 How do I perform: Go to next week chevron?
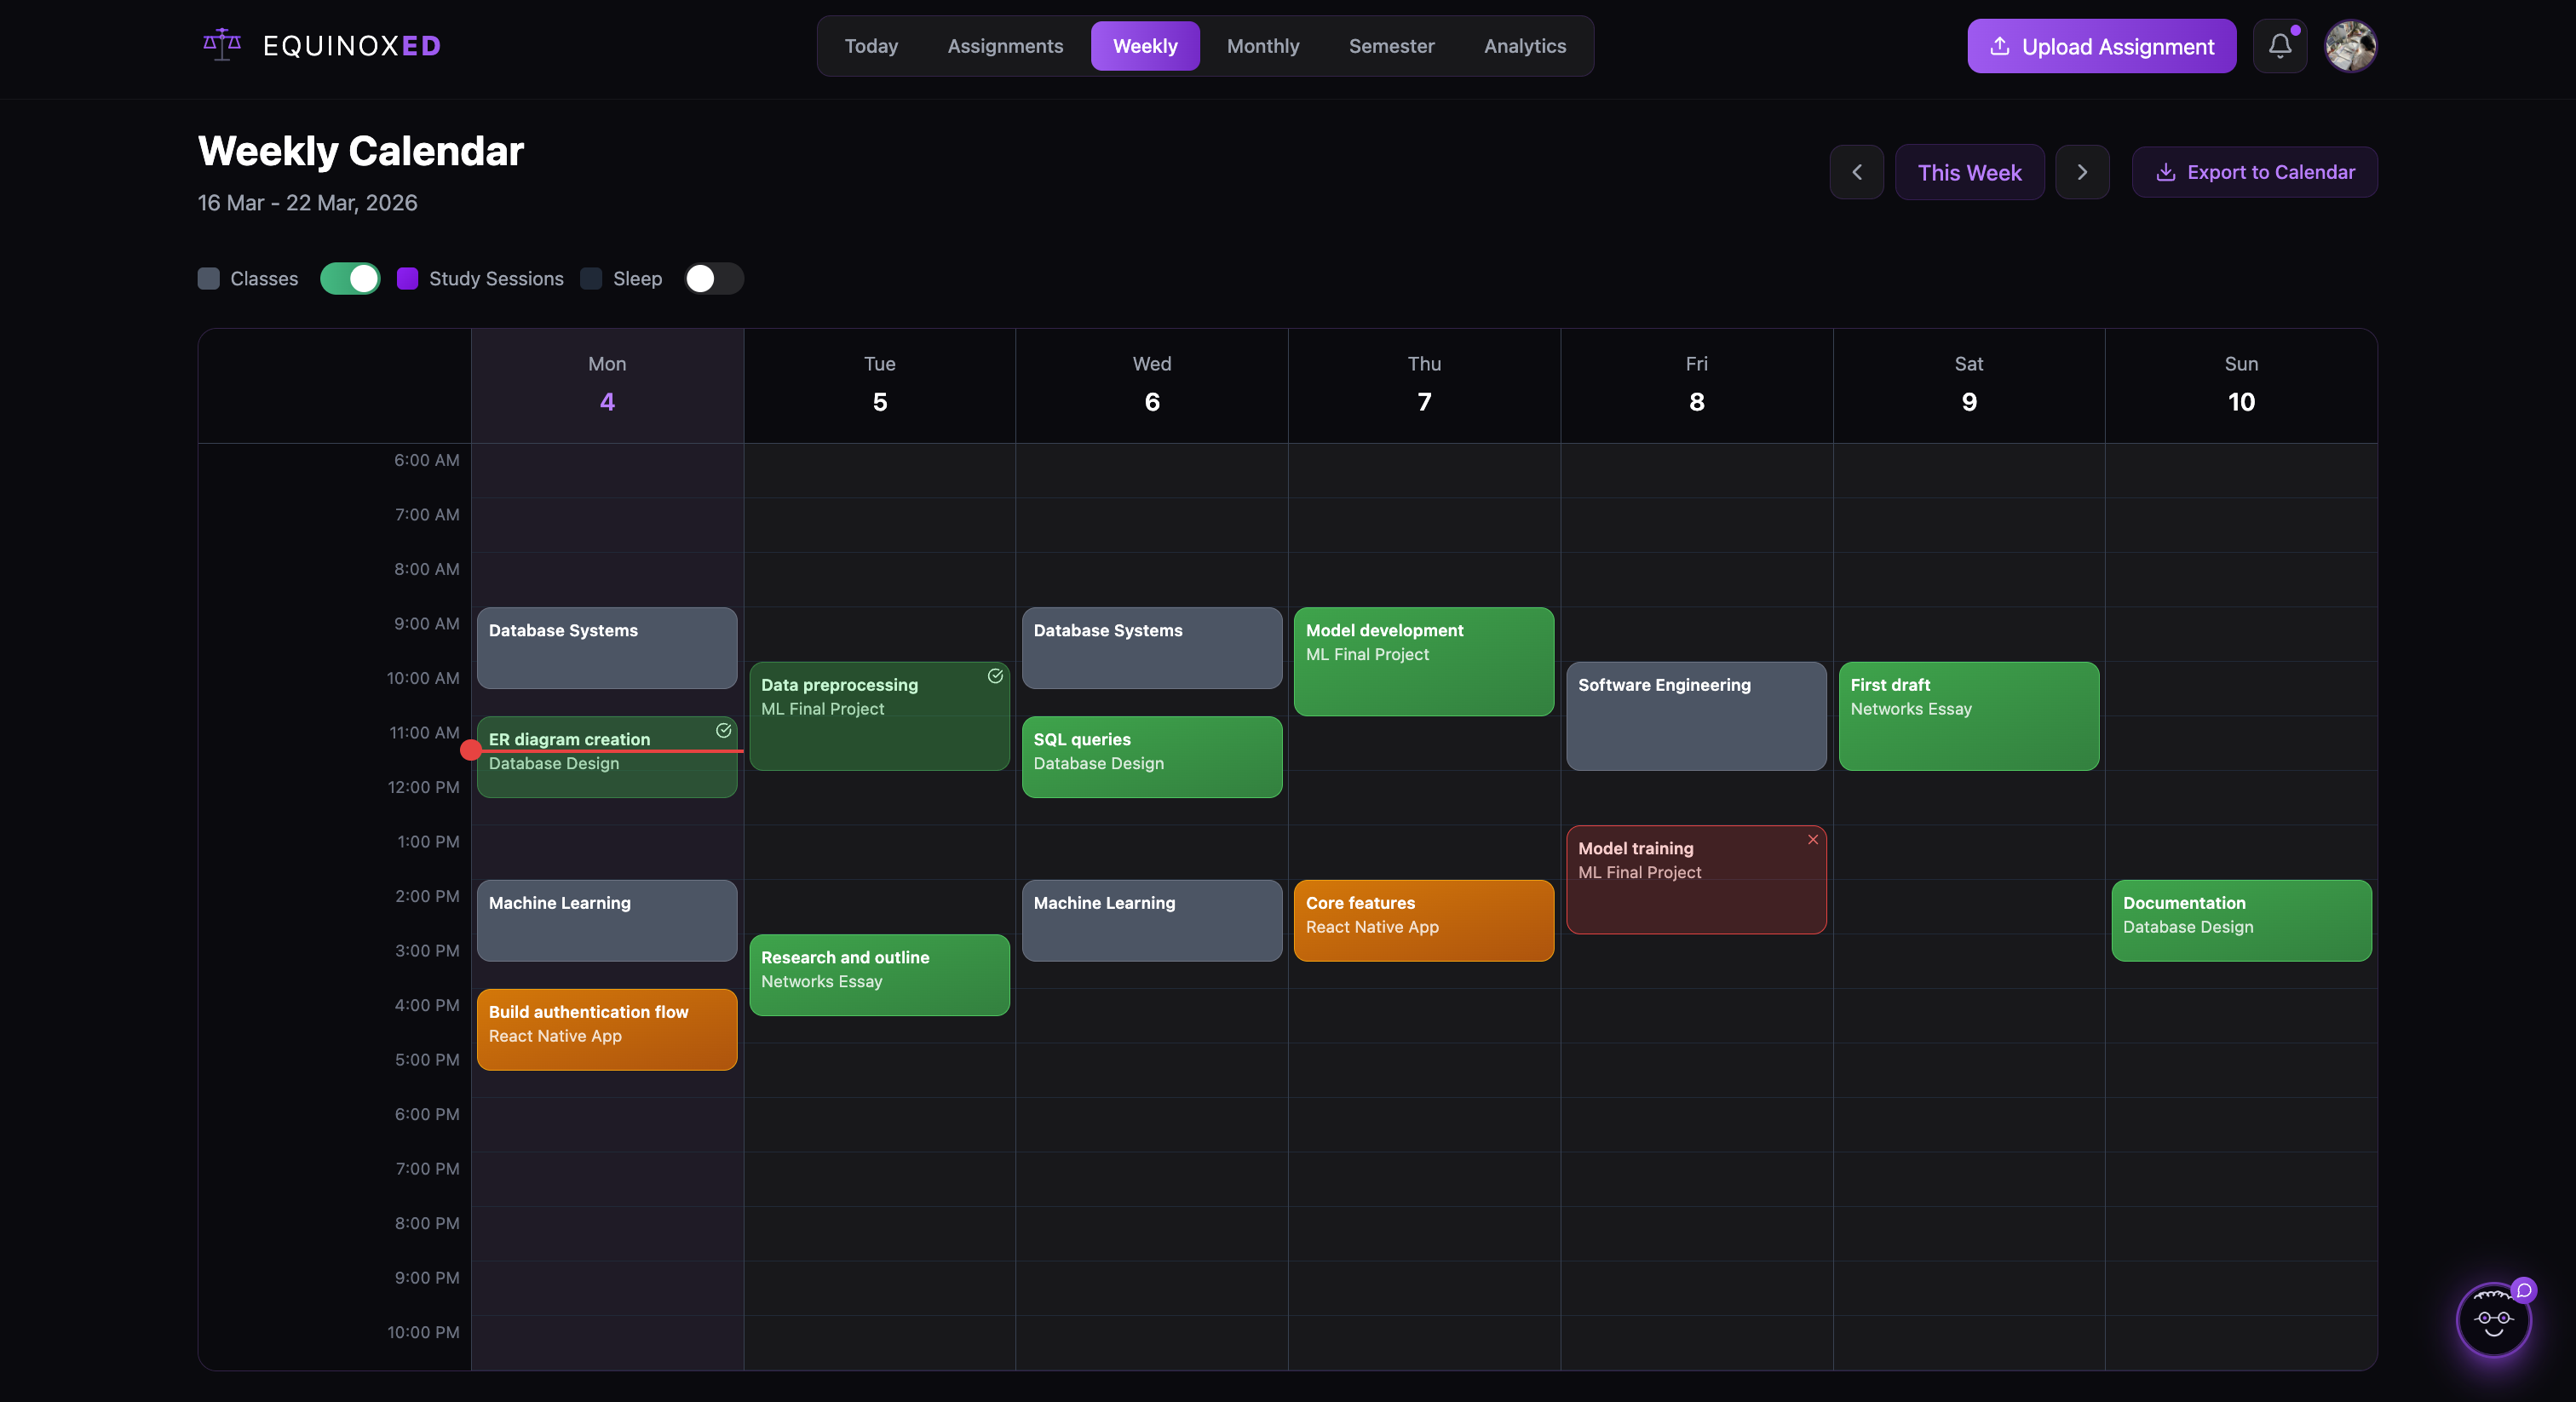pyautogui.click(x=2081, y=172)
